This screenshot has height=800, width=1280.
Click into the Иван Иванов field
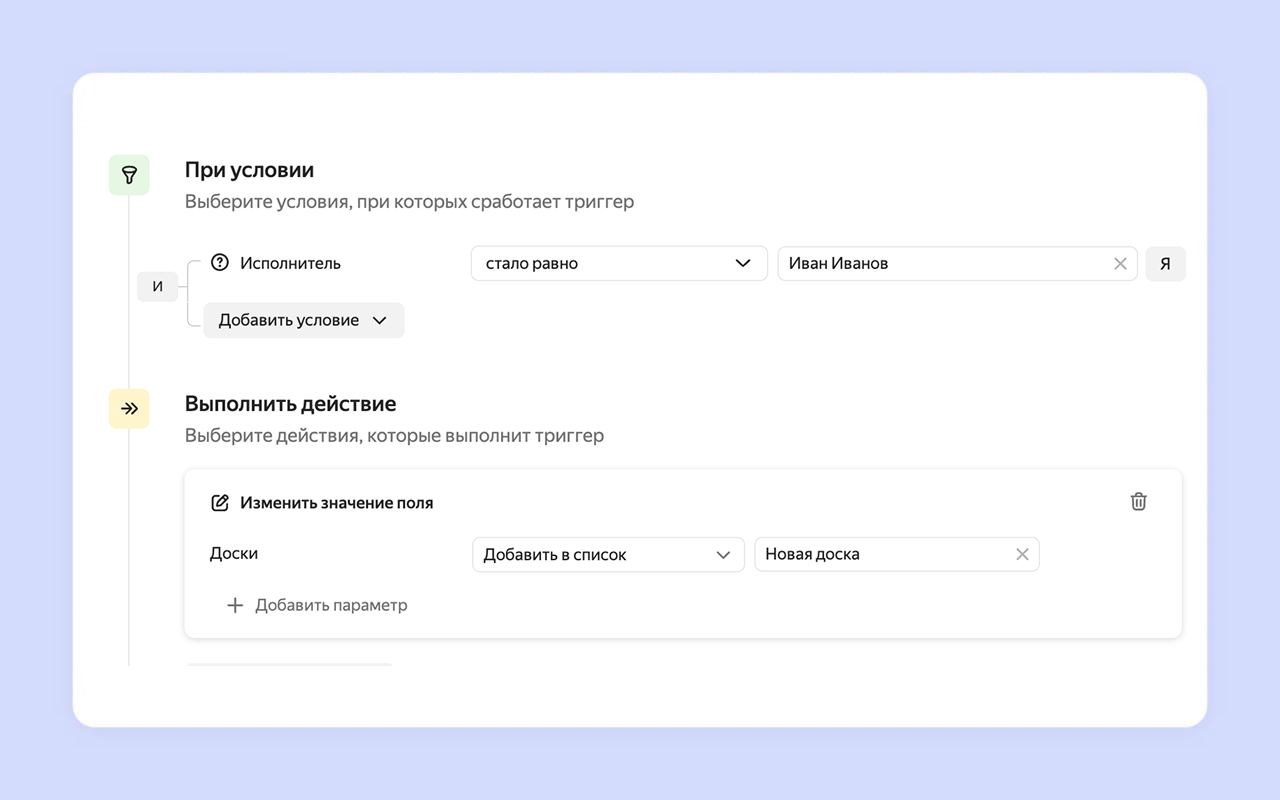[940, 264]
